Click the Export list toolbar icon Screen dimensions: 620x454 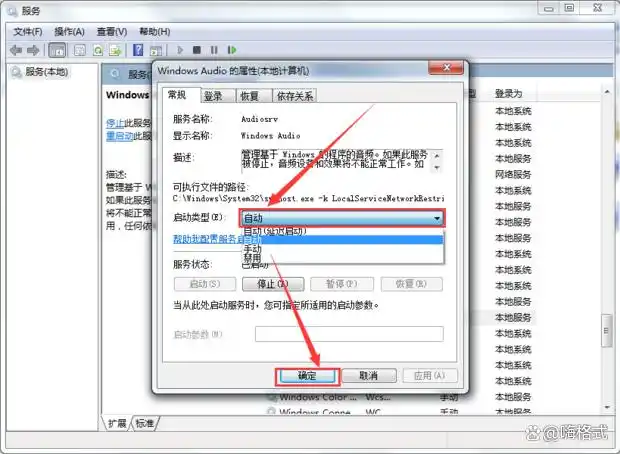(x=115, y=50)
